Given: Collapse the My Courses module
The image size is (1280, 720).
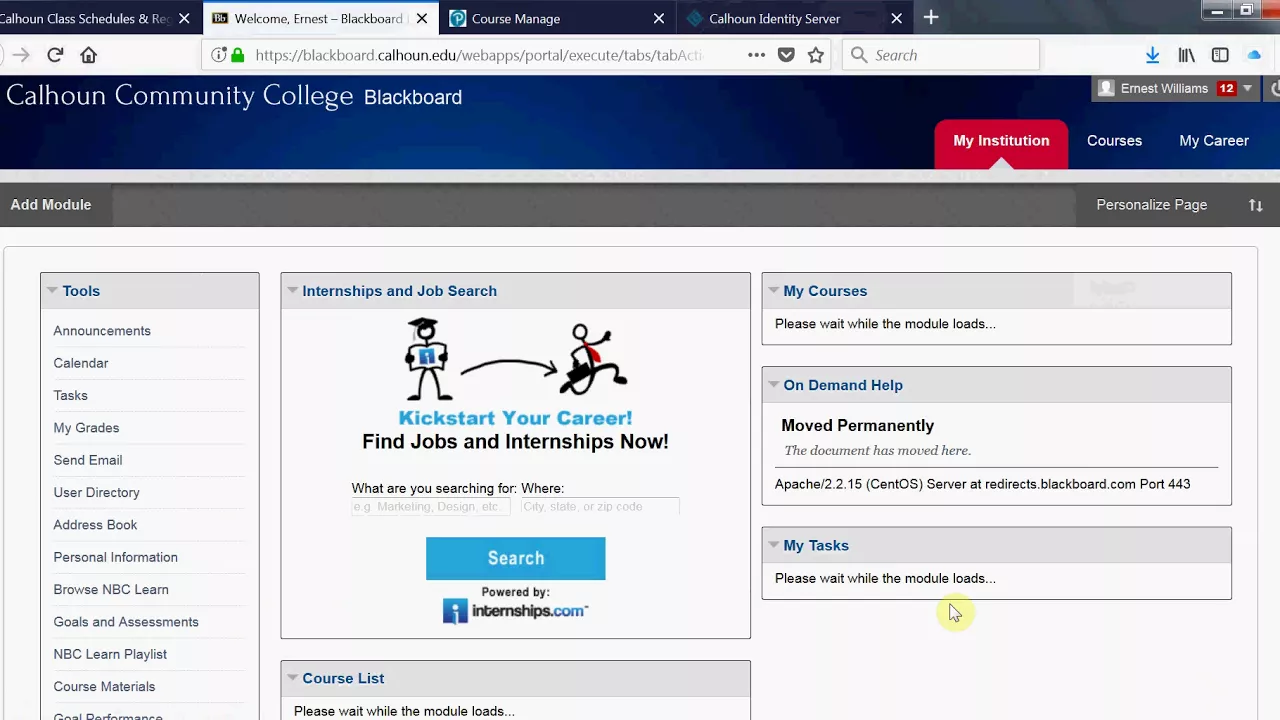Looking at the screenshot, I should (x=773, y=291).
